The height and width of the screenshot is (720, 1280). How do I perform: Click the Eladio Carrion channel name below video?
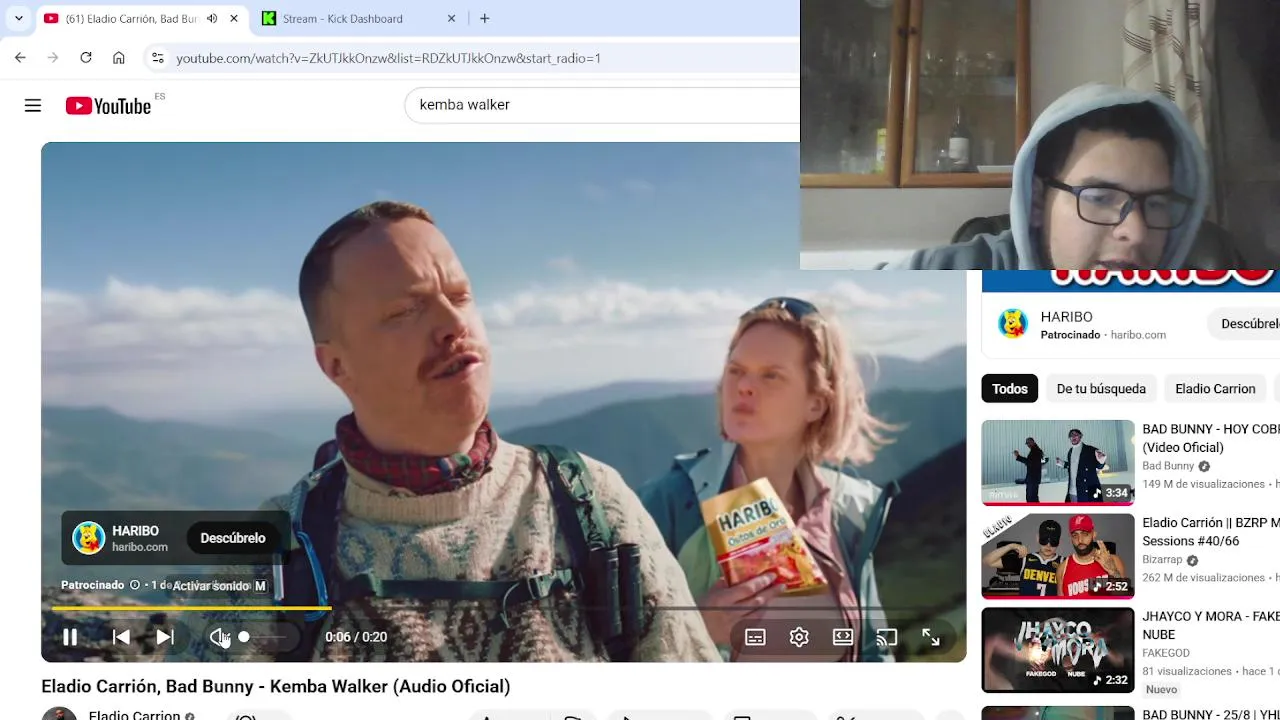tap(134, 715)
